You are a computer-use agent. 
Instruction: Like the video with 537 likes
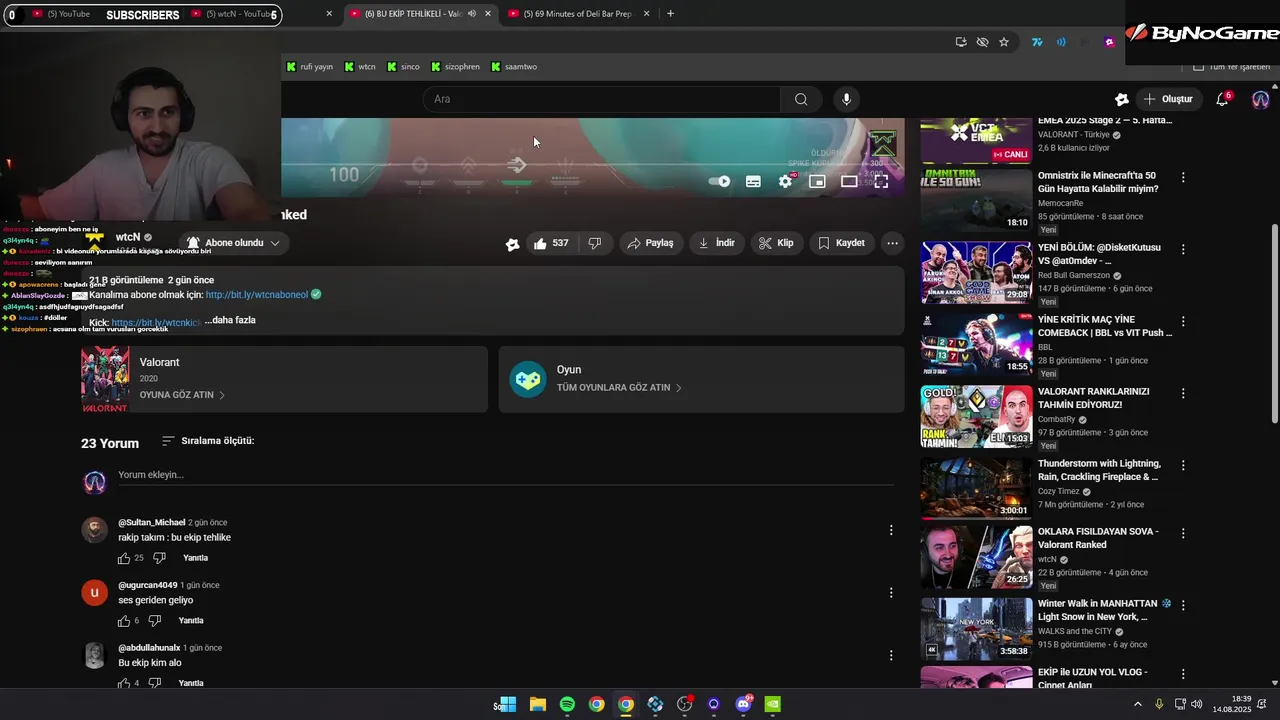tap(551, 243)
